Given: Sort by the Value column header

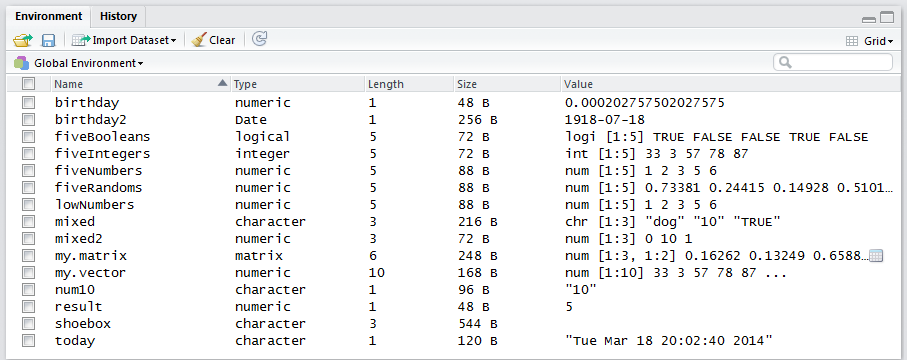Looking at the screenshot, I should coord(730,84).
